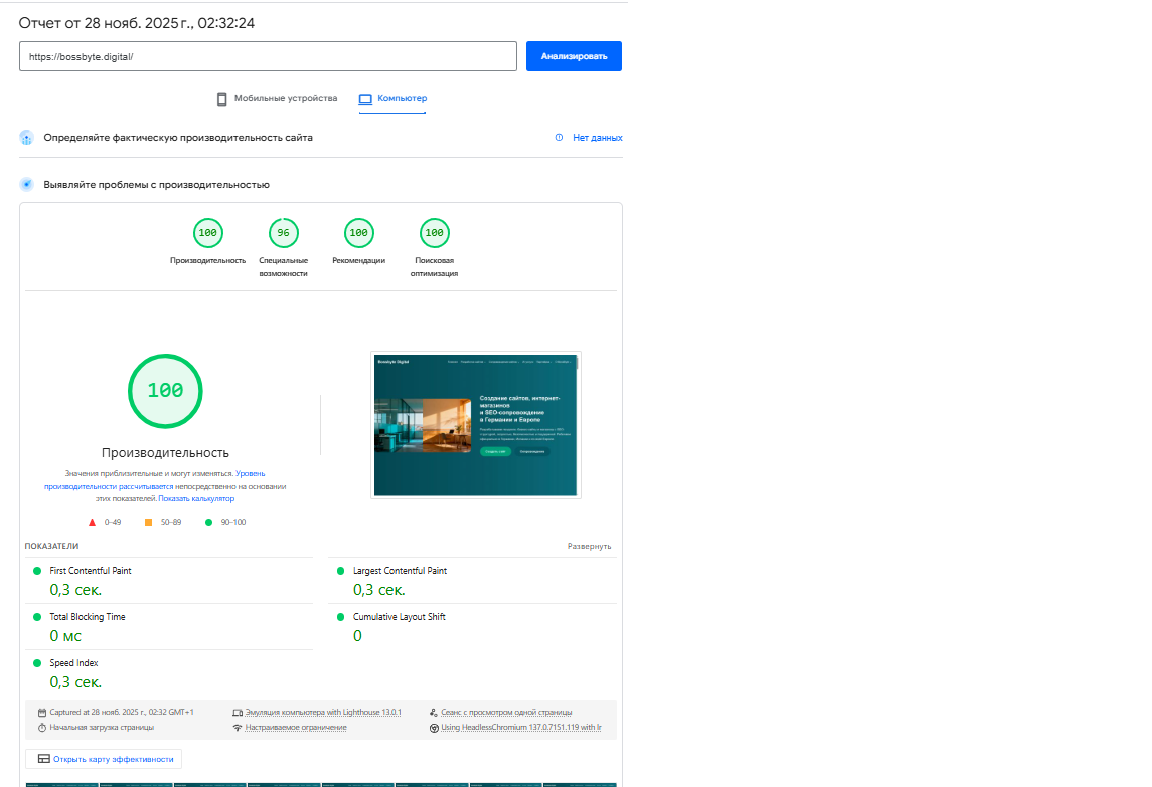Click the 'Нет данных' link
This screenshot has height=787, width=1152.
tap(597, 138)
